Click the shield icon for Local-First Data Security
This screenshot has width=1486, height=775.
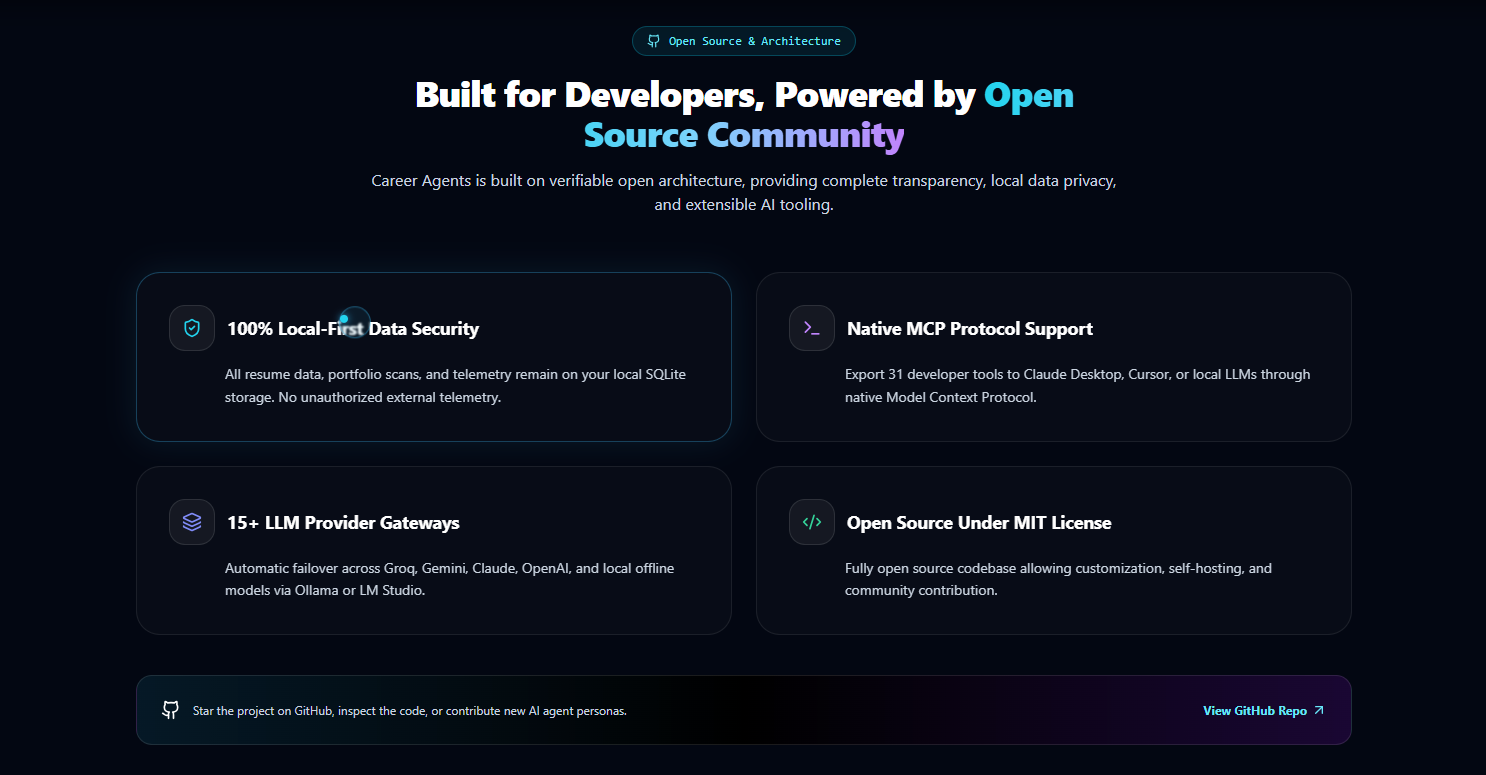(192, 328)
